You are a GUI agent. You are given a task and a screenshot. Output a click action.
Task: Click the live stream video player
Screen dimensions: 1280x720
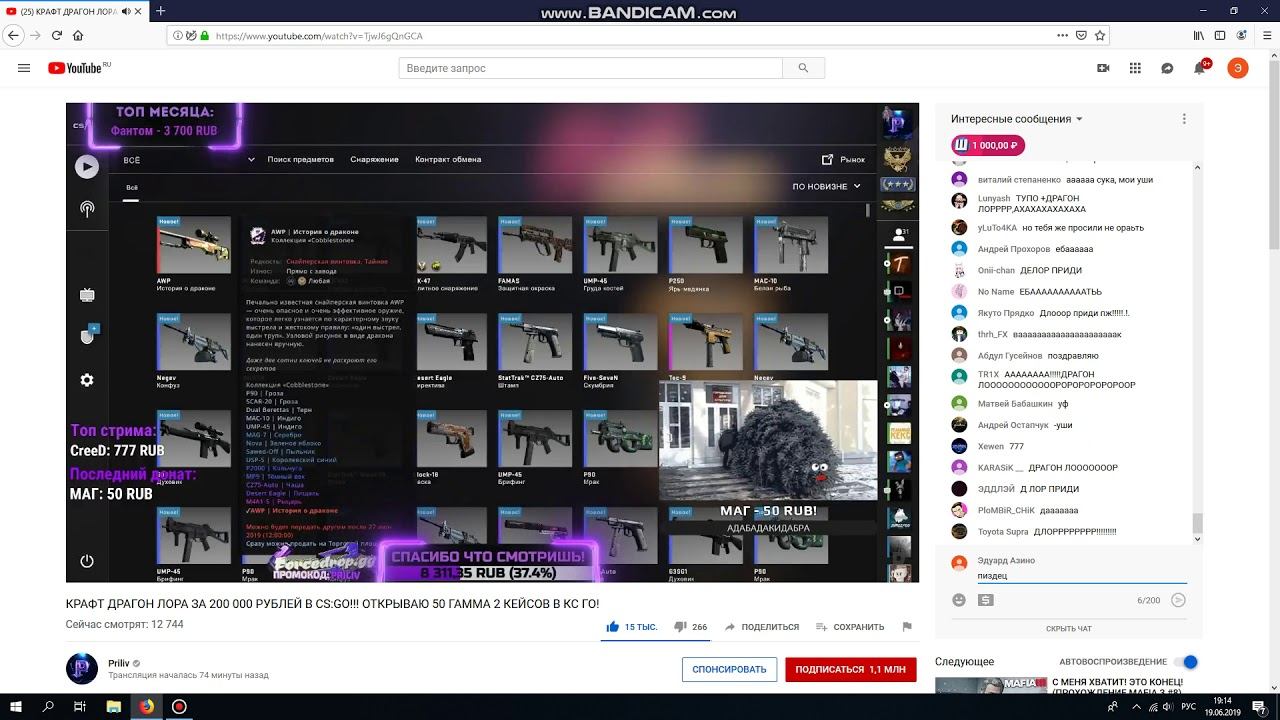(x=492, y=342)
